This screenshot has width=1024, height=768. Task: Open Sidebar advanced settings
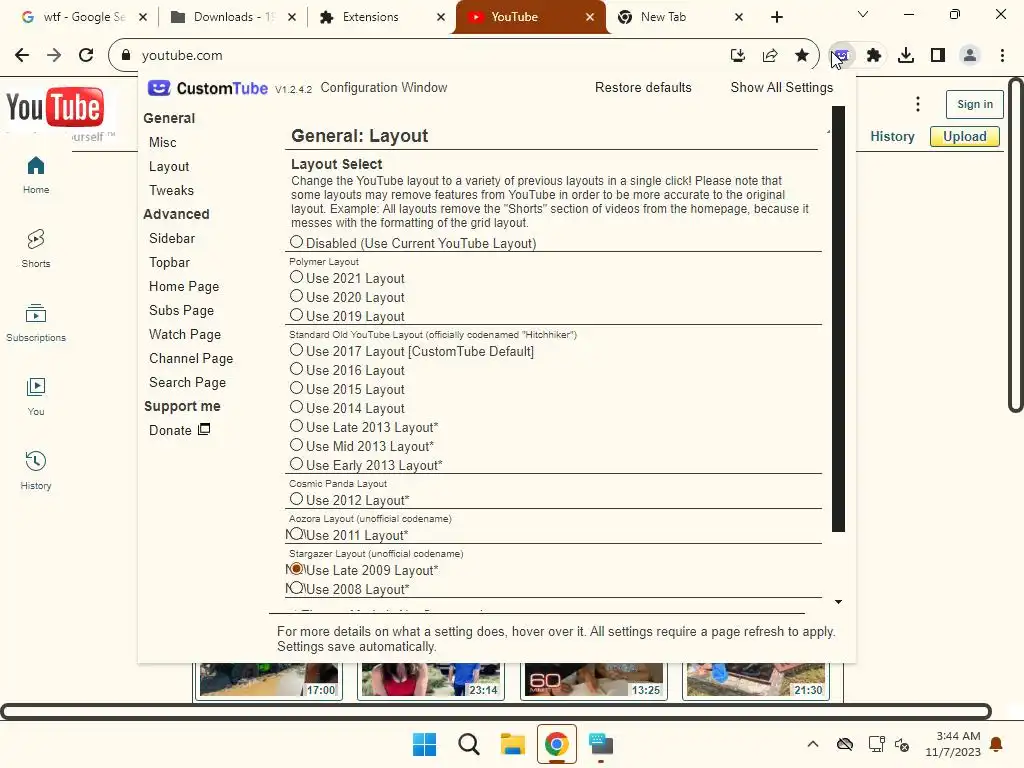[x=172, y=238]
